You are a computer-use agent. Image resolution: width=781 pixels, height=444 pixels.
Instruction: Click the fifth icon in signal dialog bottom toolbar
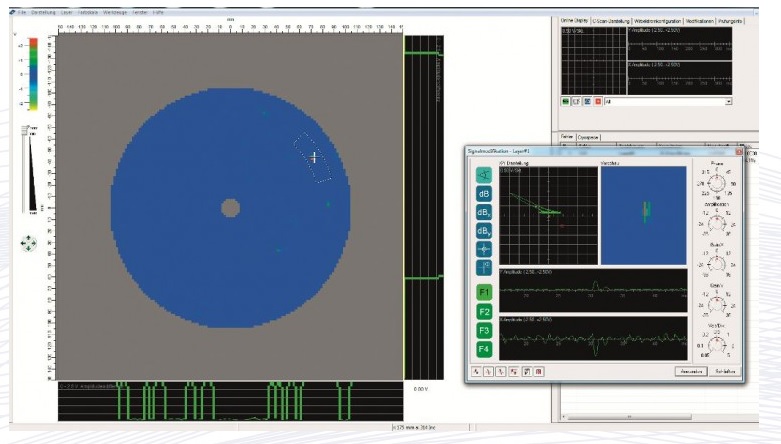(526, 372)
